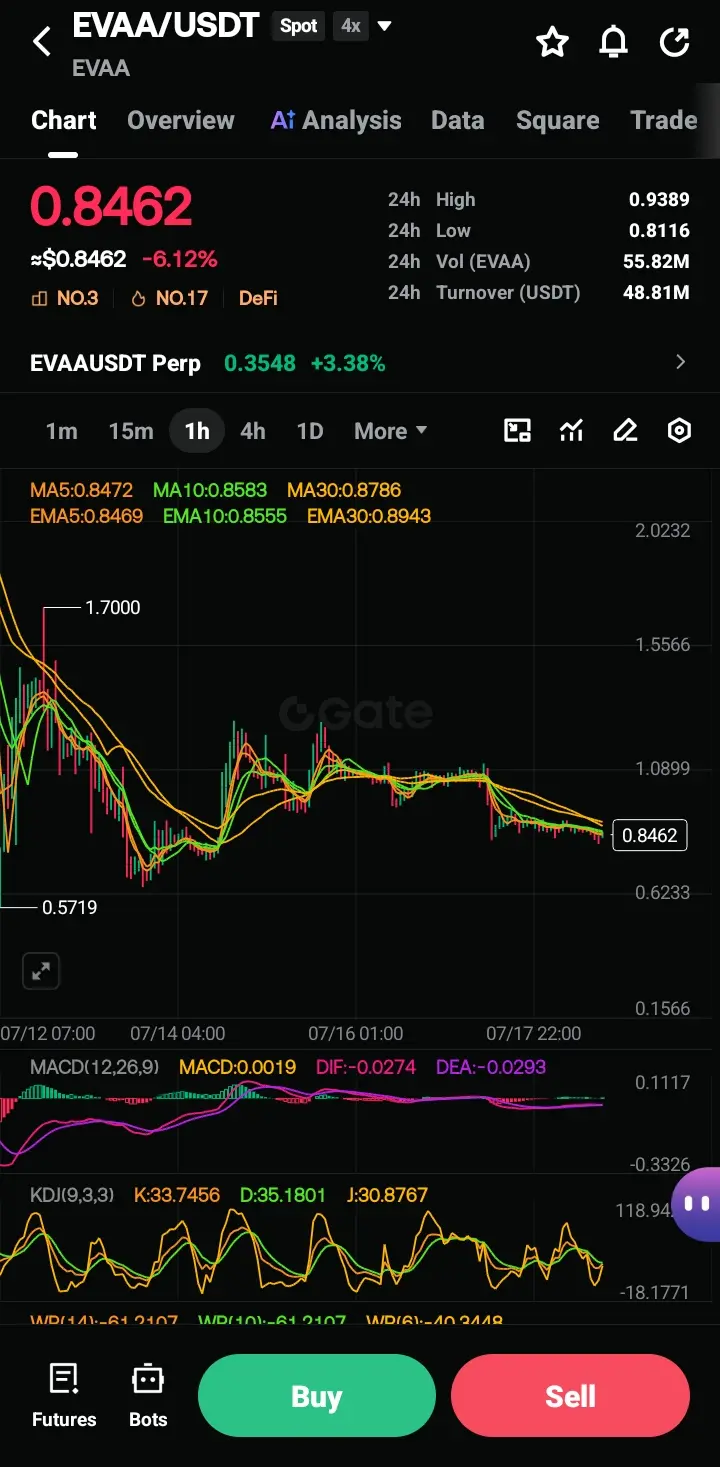Tap the share arrow icon
Image resolution: width=720 pixels, height=1467 pixels.
675,42
